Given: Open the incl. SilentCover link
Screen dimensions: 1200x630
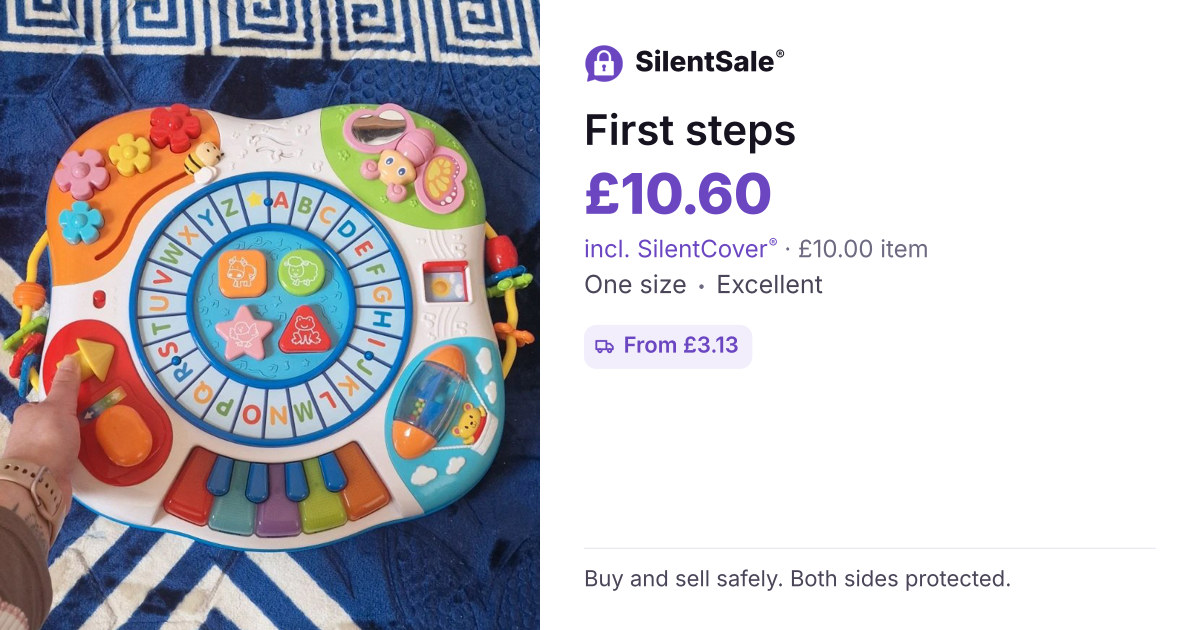Looking at the screenshot, I should coord(681,249).
